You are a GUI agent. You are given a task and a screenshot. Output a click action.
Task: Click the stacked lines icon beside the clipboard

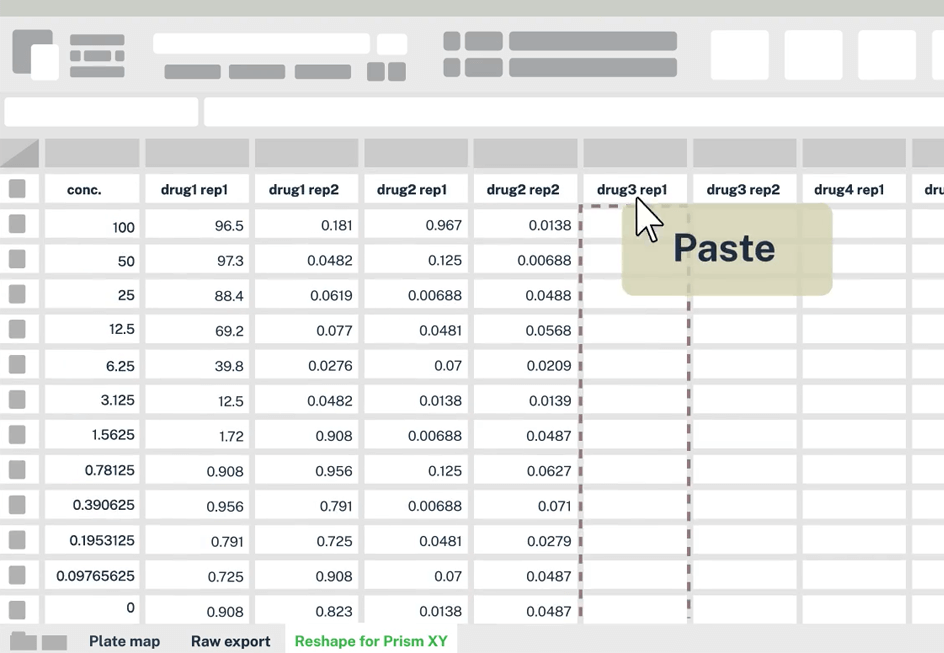click(x=97, y=56)
